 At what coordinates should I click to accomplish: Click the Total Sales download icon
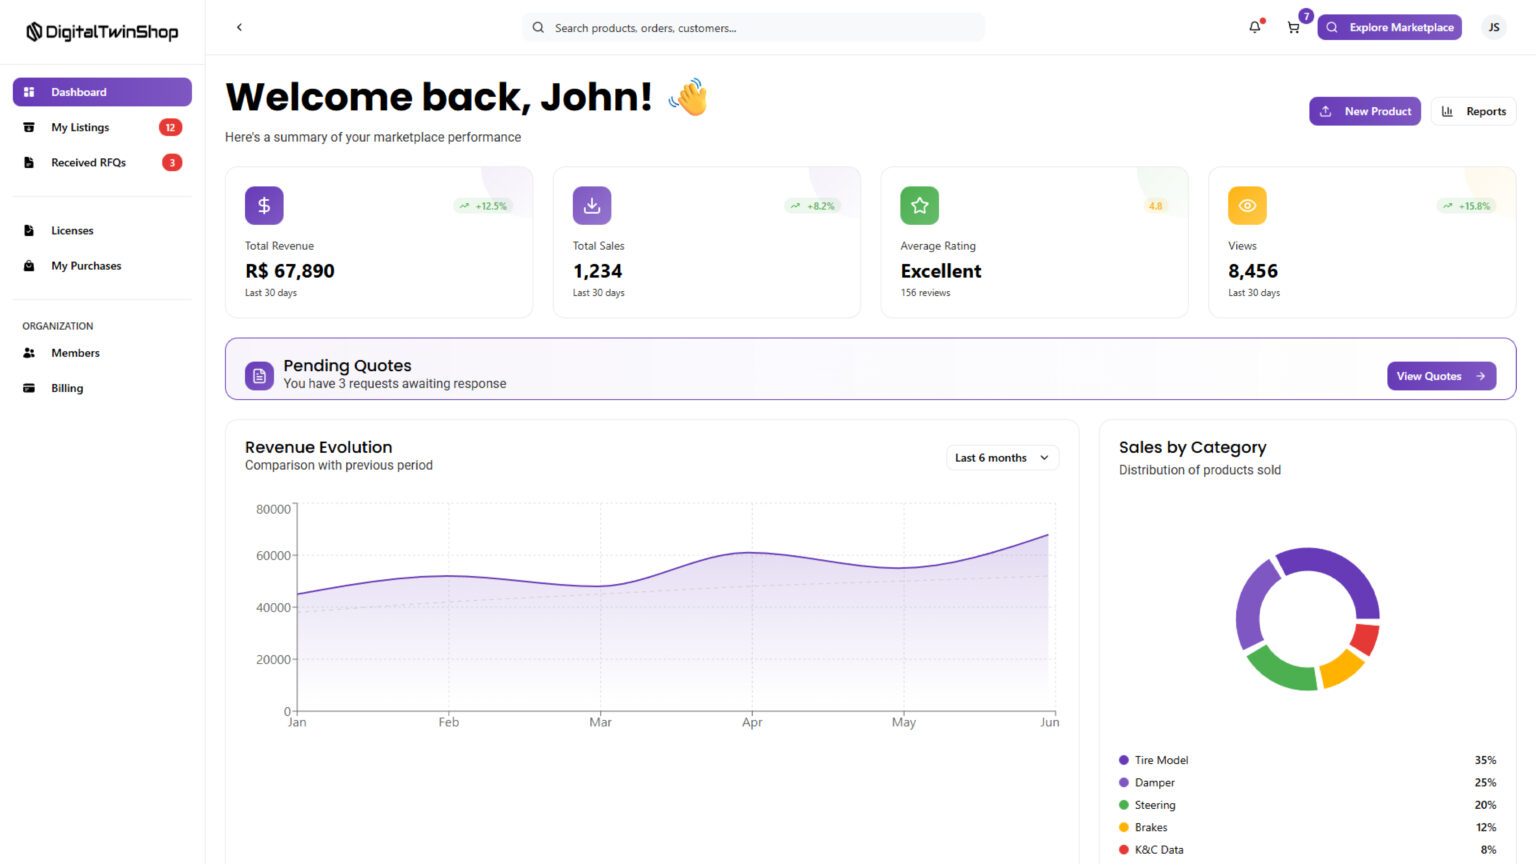[x=592, y=206]
